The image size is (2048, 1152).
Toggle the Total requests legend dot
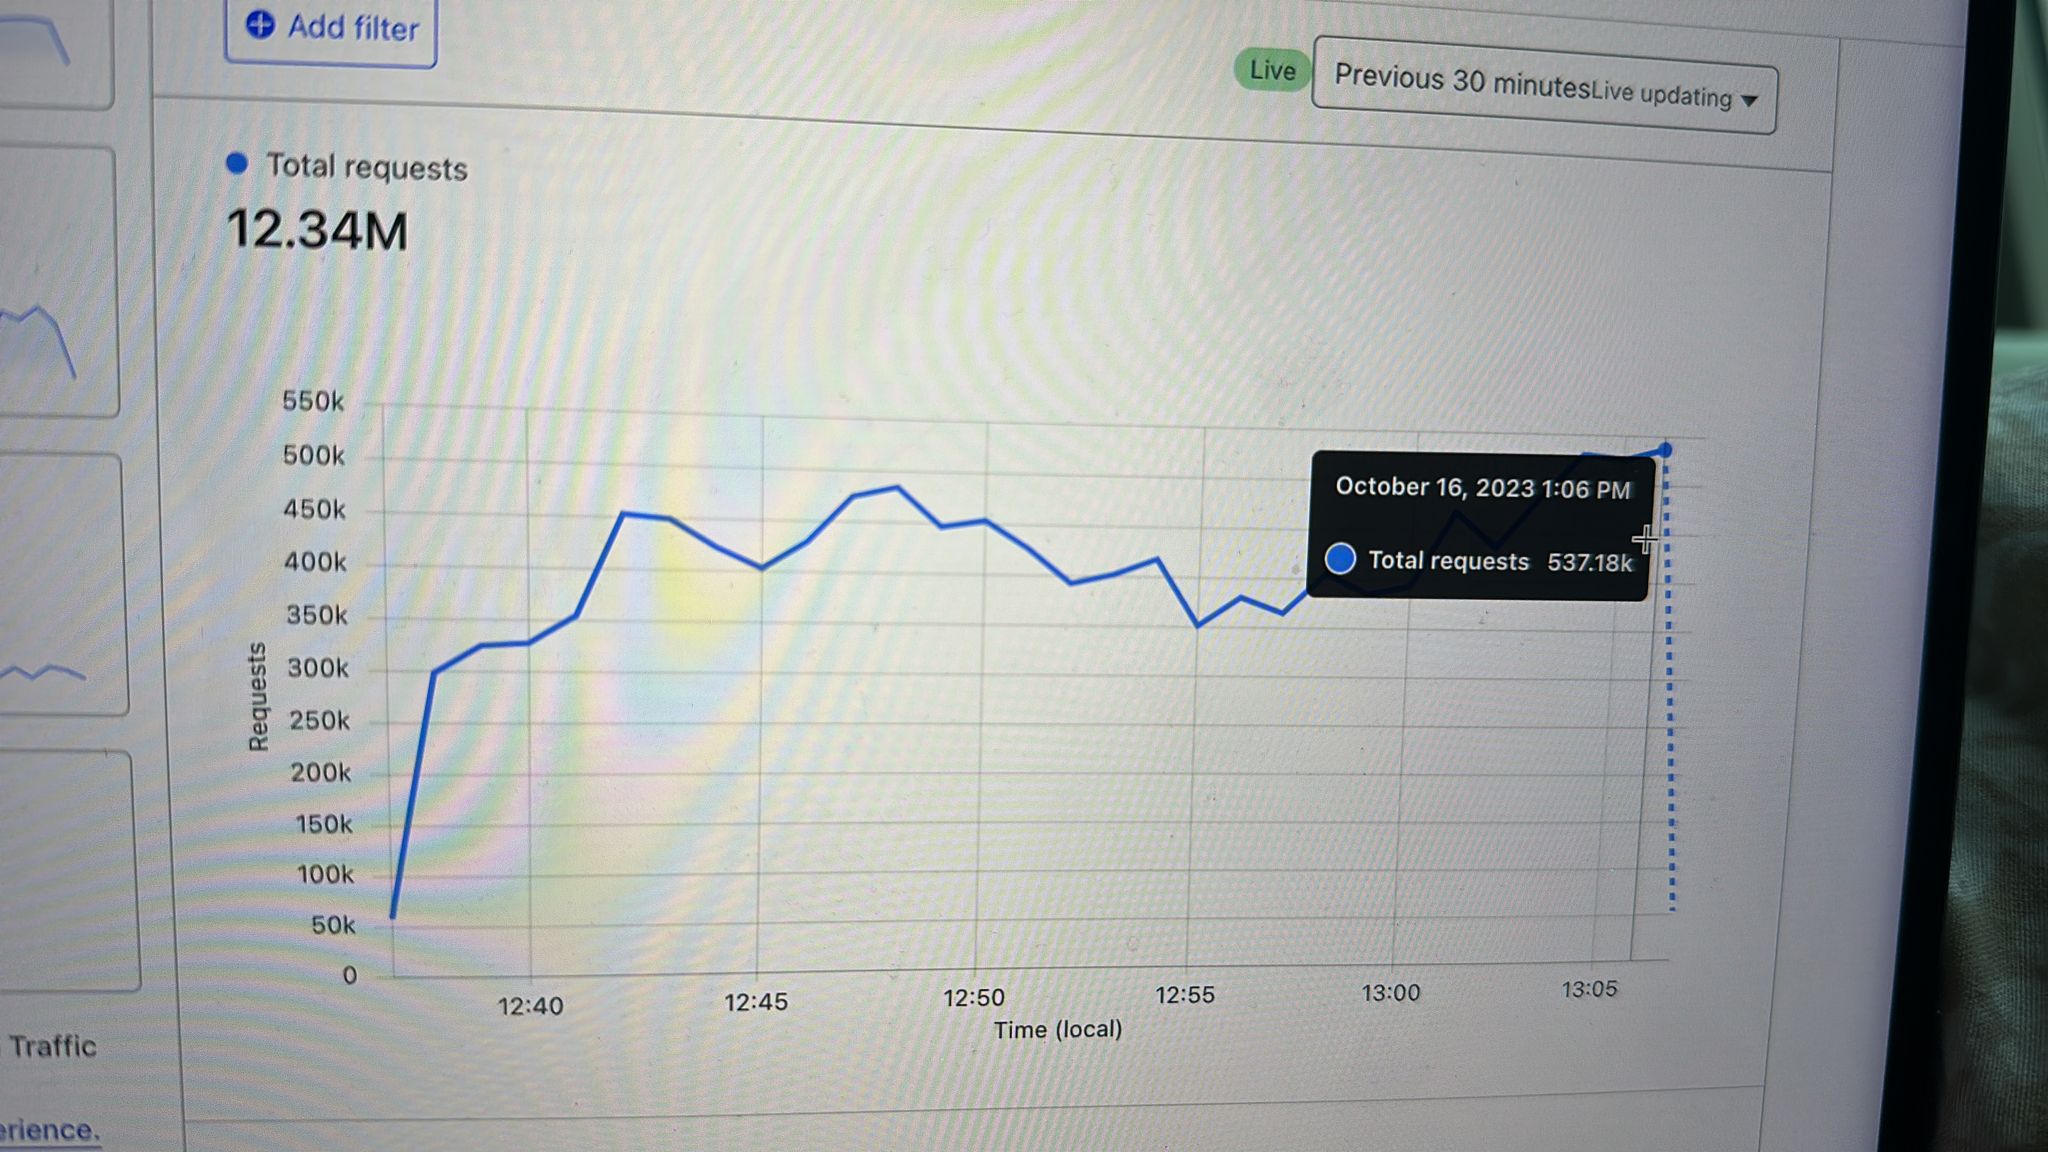pos(237,163)
